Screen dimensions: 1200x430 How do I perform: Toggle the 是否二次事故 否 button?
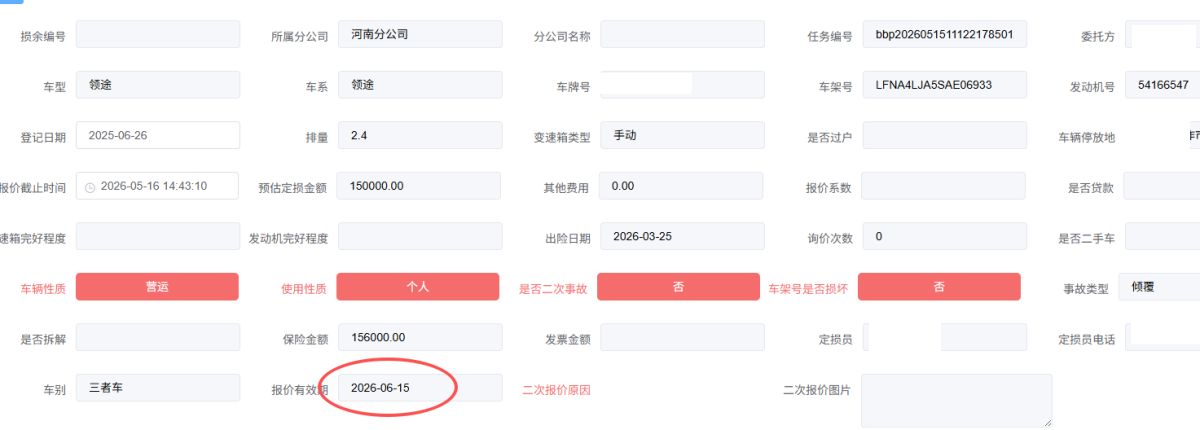tap(679, 287)
